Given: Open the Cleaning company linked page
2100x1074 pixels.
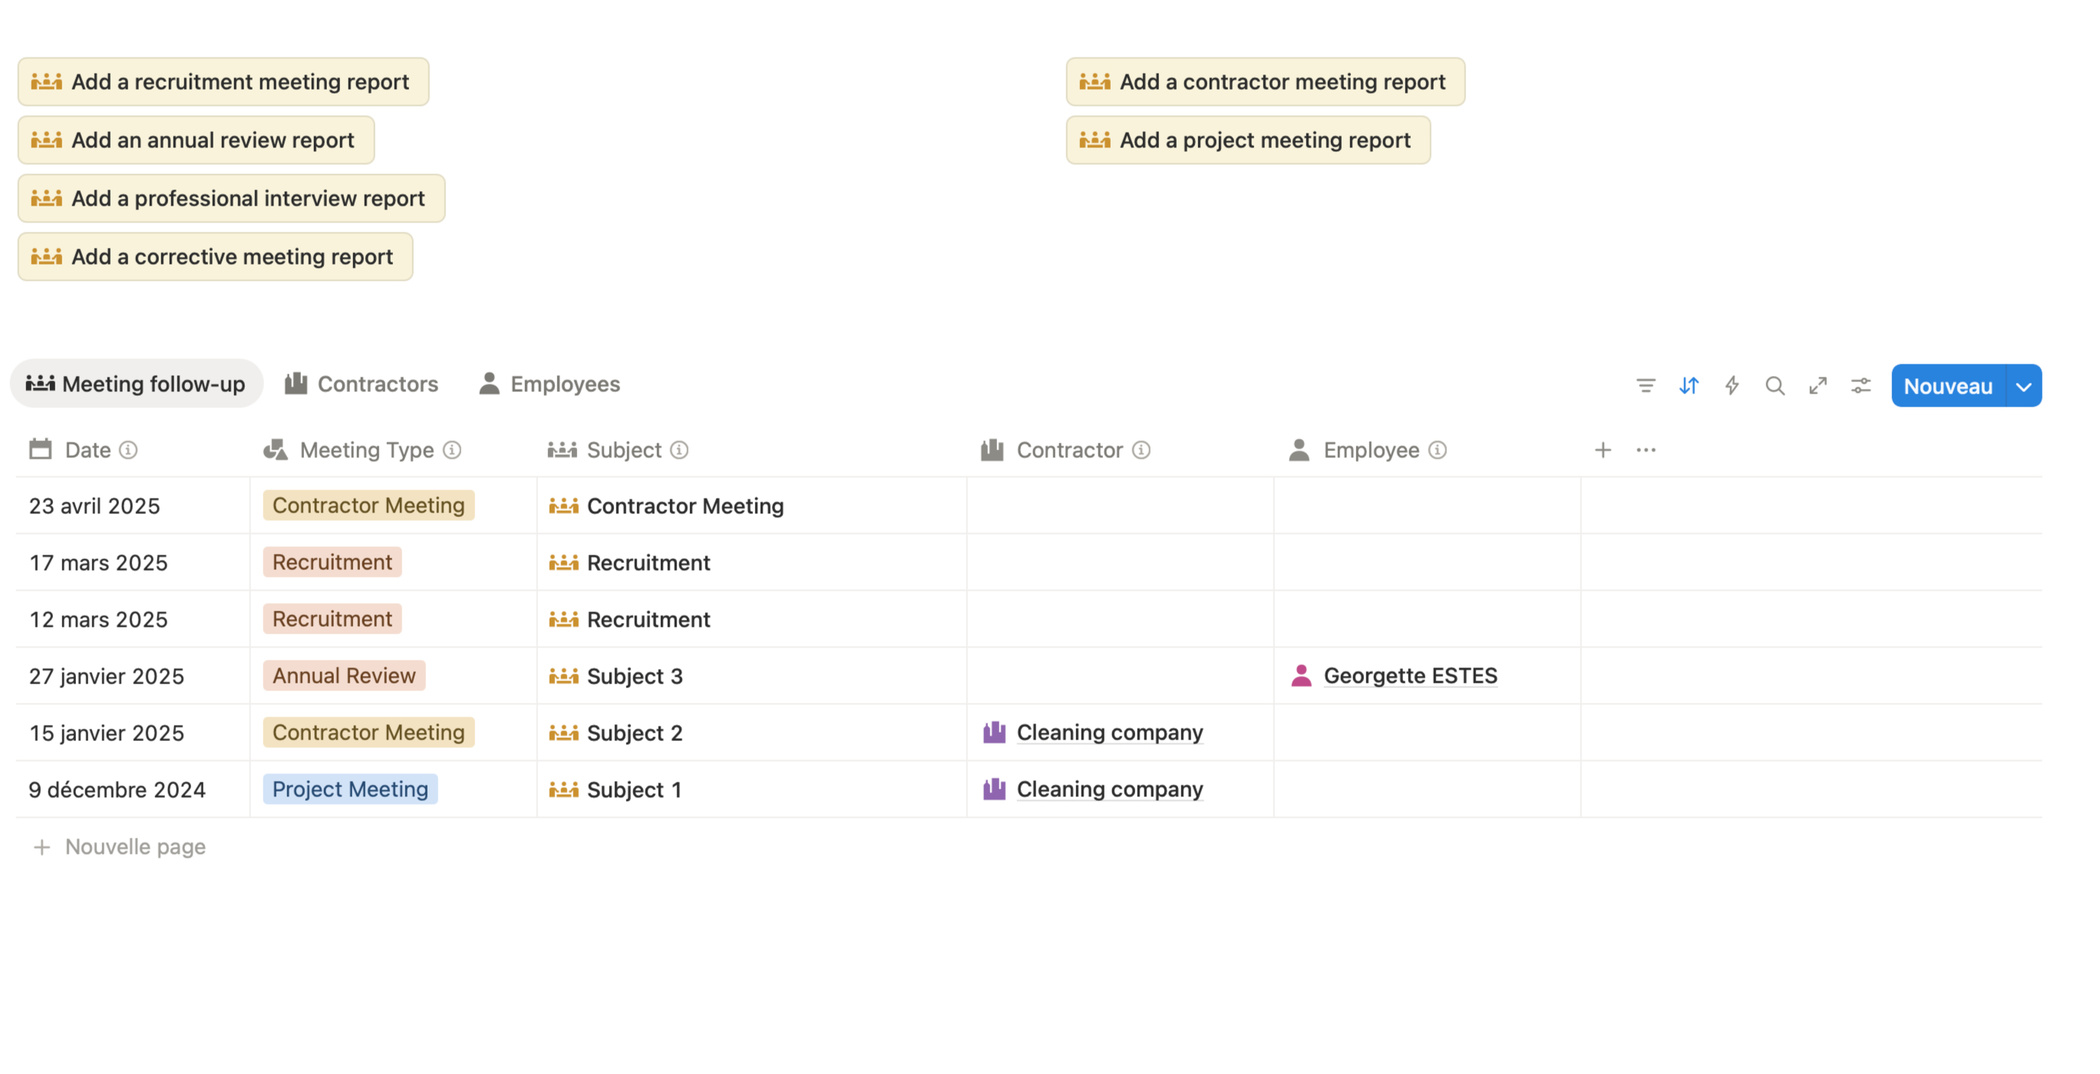Looking at the screenshot, I should [1109, 732].
